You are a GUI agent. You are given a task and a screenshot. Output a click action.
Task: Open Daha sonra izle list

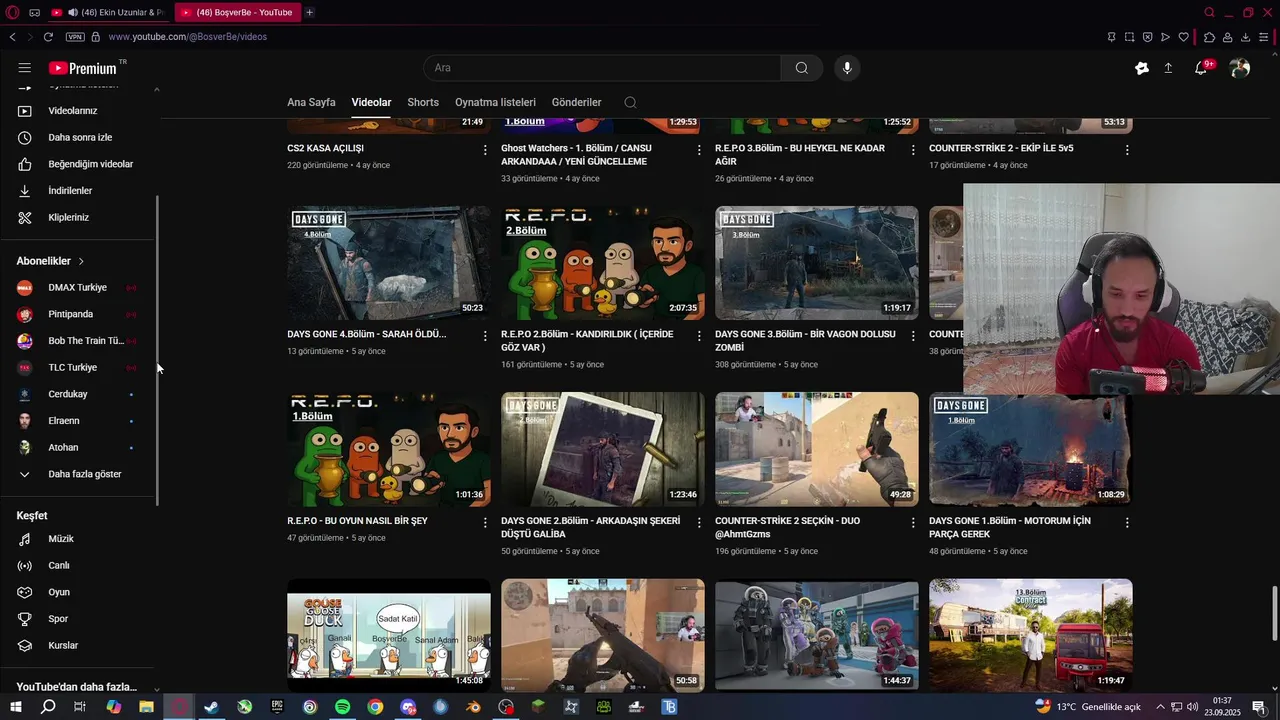point(78,137)
